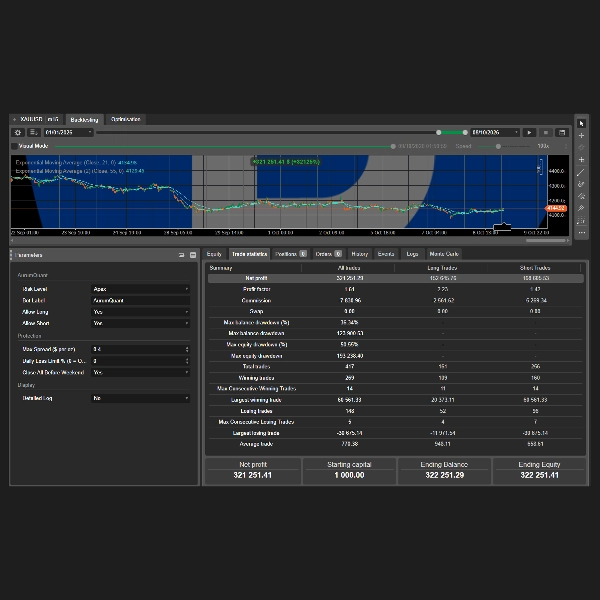The height and width of the screenshot is (600, 600).
Task: Click the chart horizontal scrollbar
Action: click(x=546, y=241)
